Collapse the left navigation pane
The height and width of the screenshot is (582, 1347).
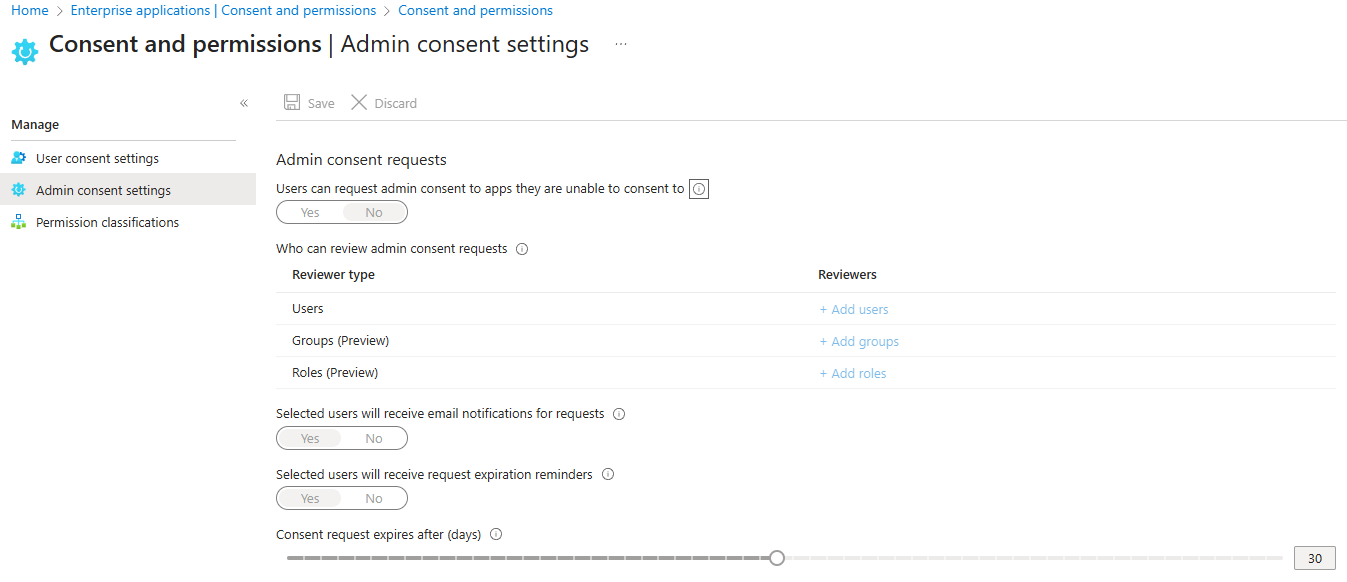tap(244, 103)
